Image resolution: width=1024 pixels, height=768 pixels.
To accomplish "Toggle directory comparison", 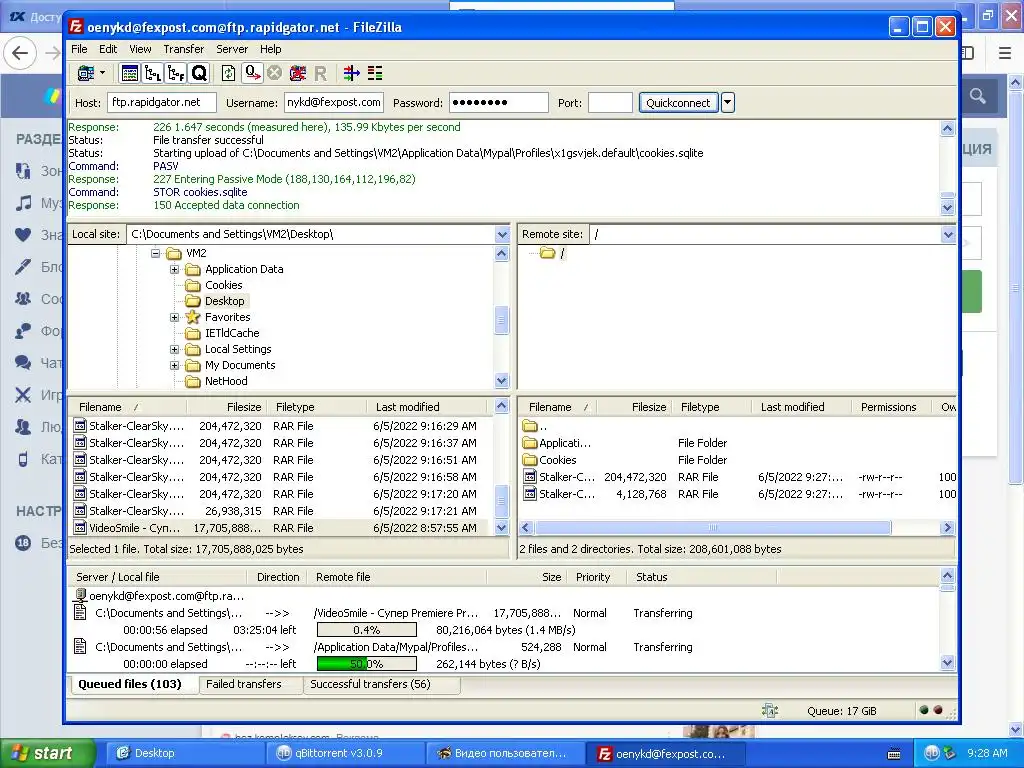I will pos(375,73).
